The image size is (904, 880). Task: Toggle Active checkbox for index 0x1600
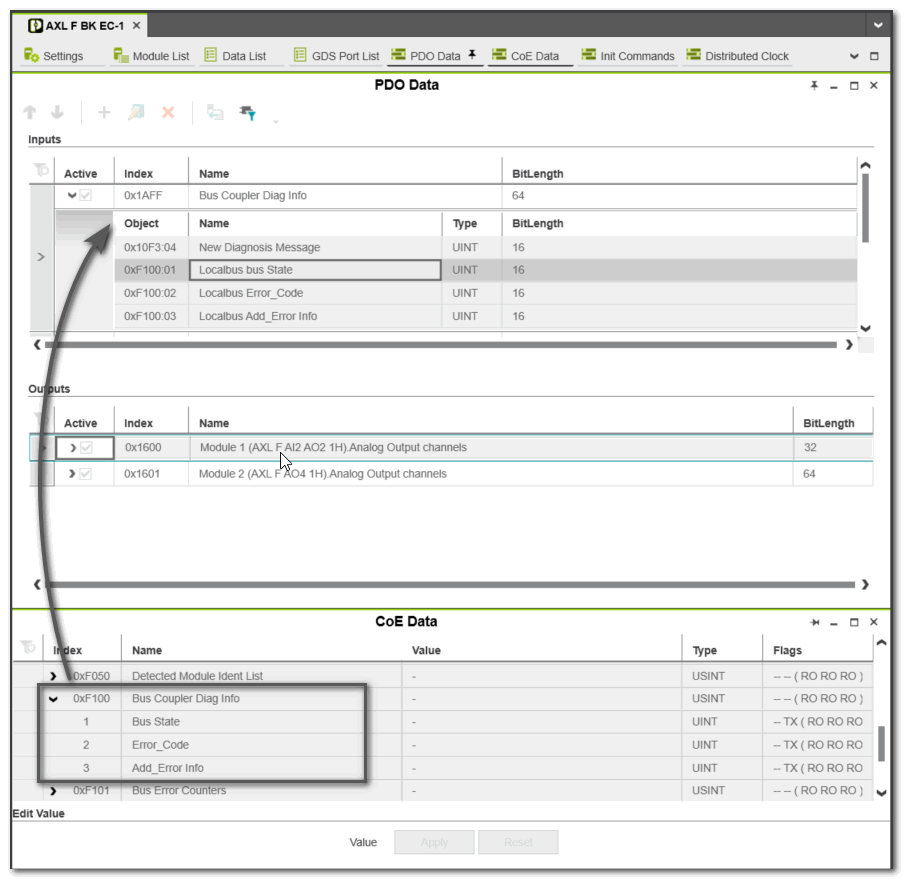click(86, 448)
